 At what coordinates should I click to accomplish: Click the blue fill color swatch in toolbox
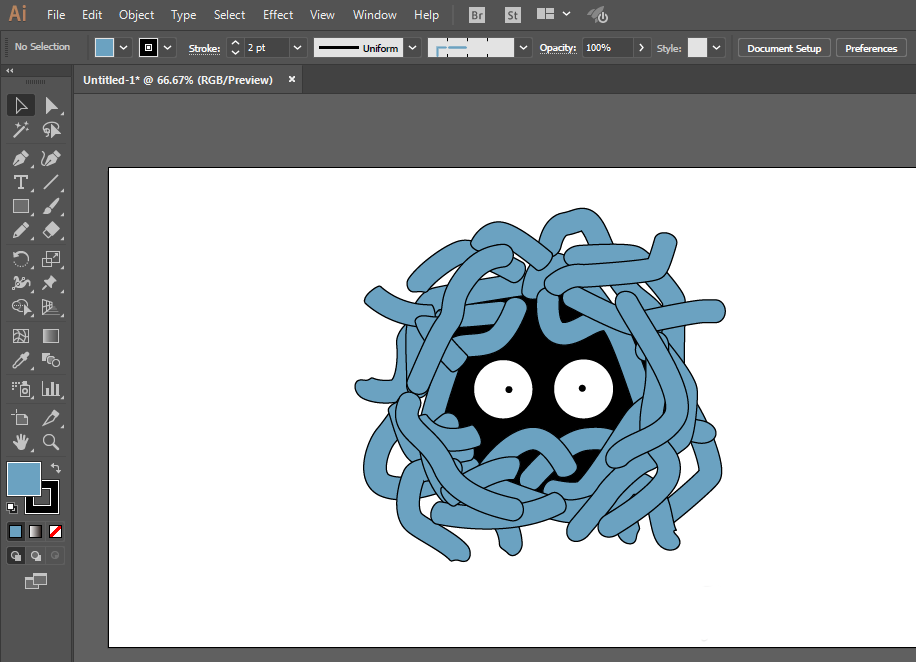23,479
